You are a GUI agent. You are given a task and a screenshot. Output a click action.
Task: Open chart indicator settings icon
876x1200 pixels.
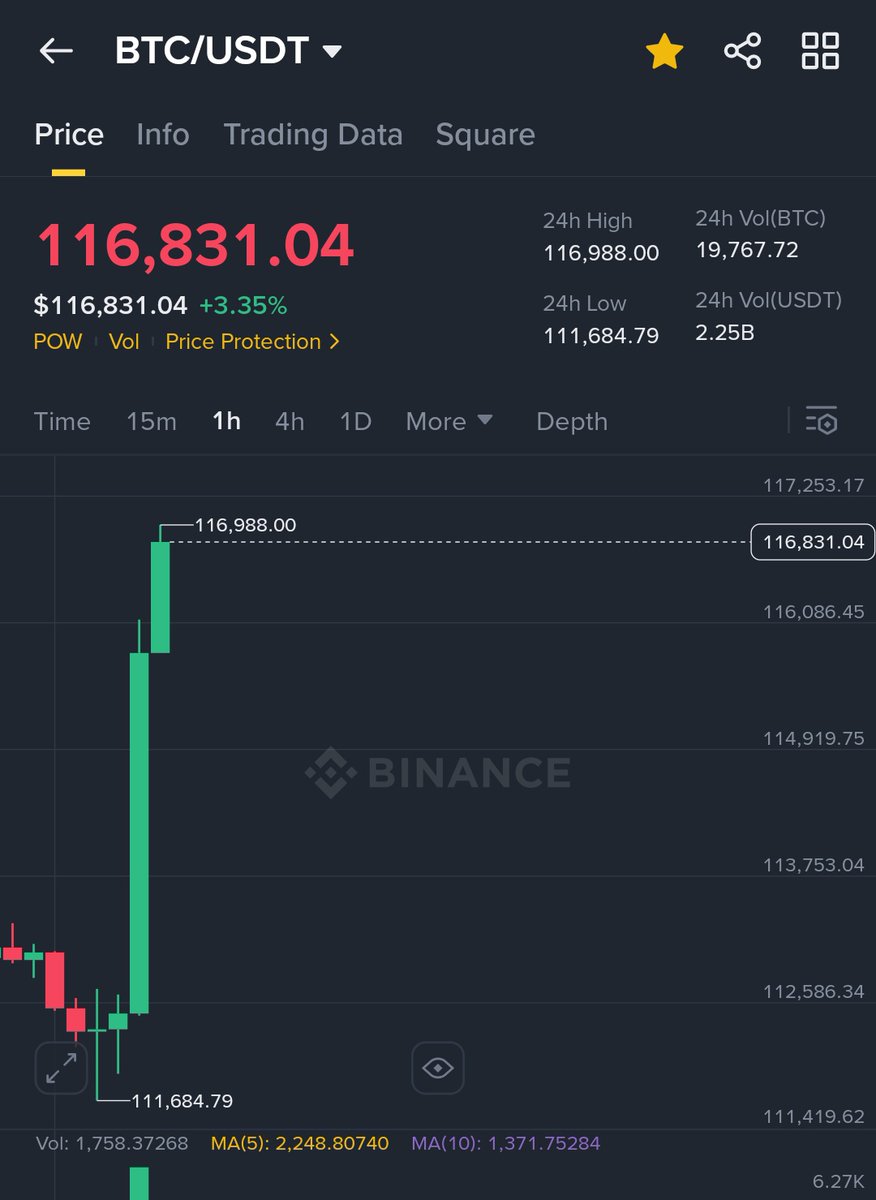[x=821, y=421]
